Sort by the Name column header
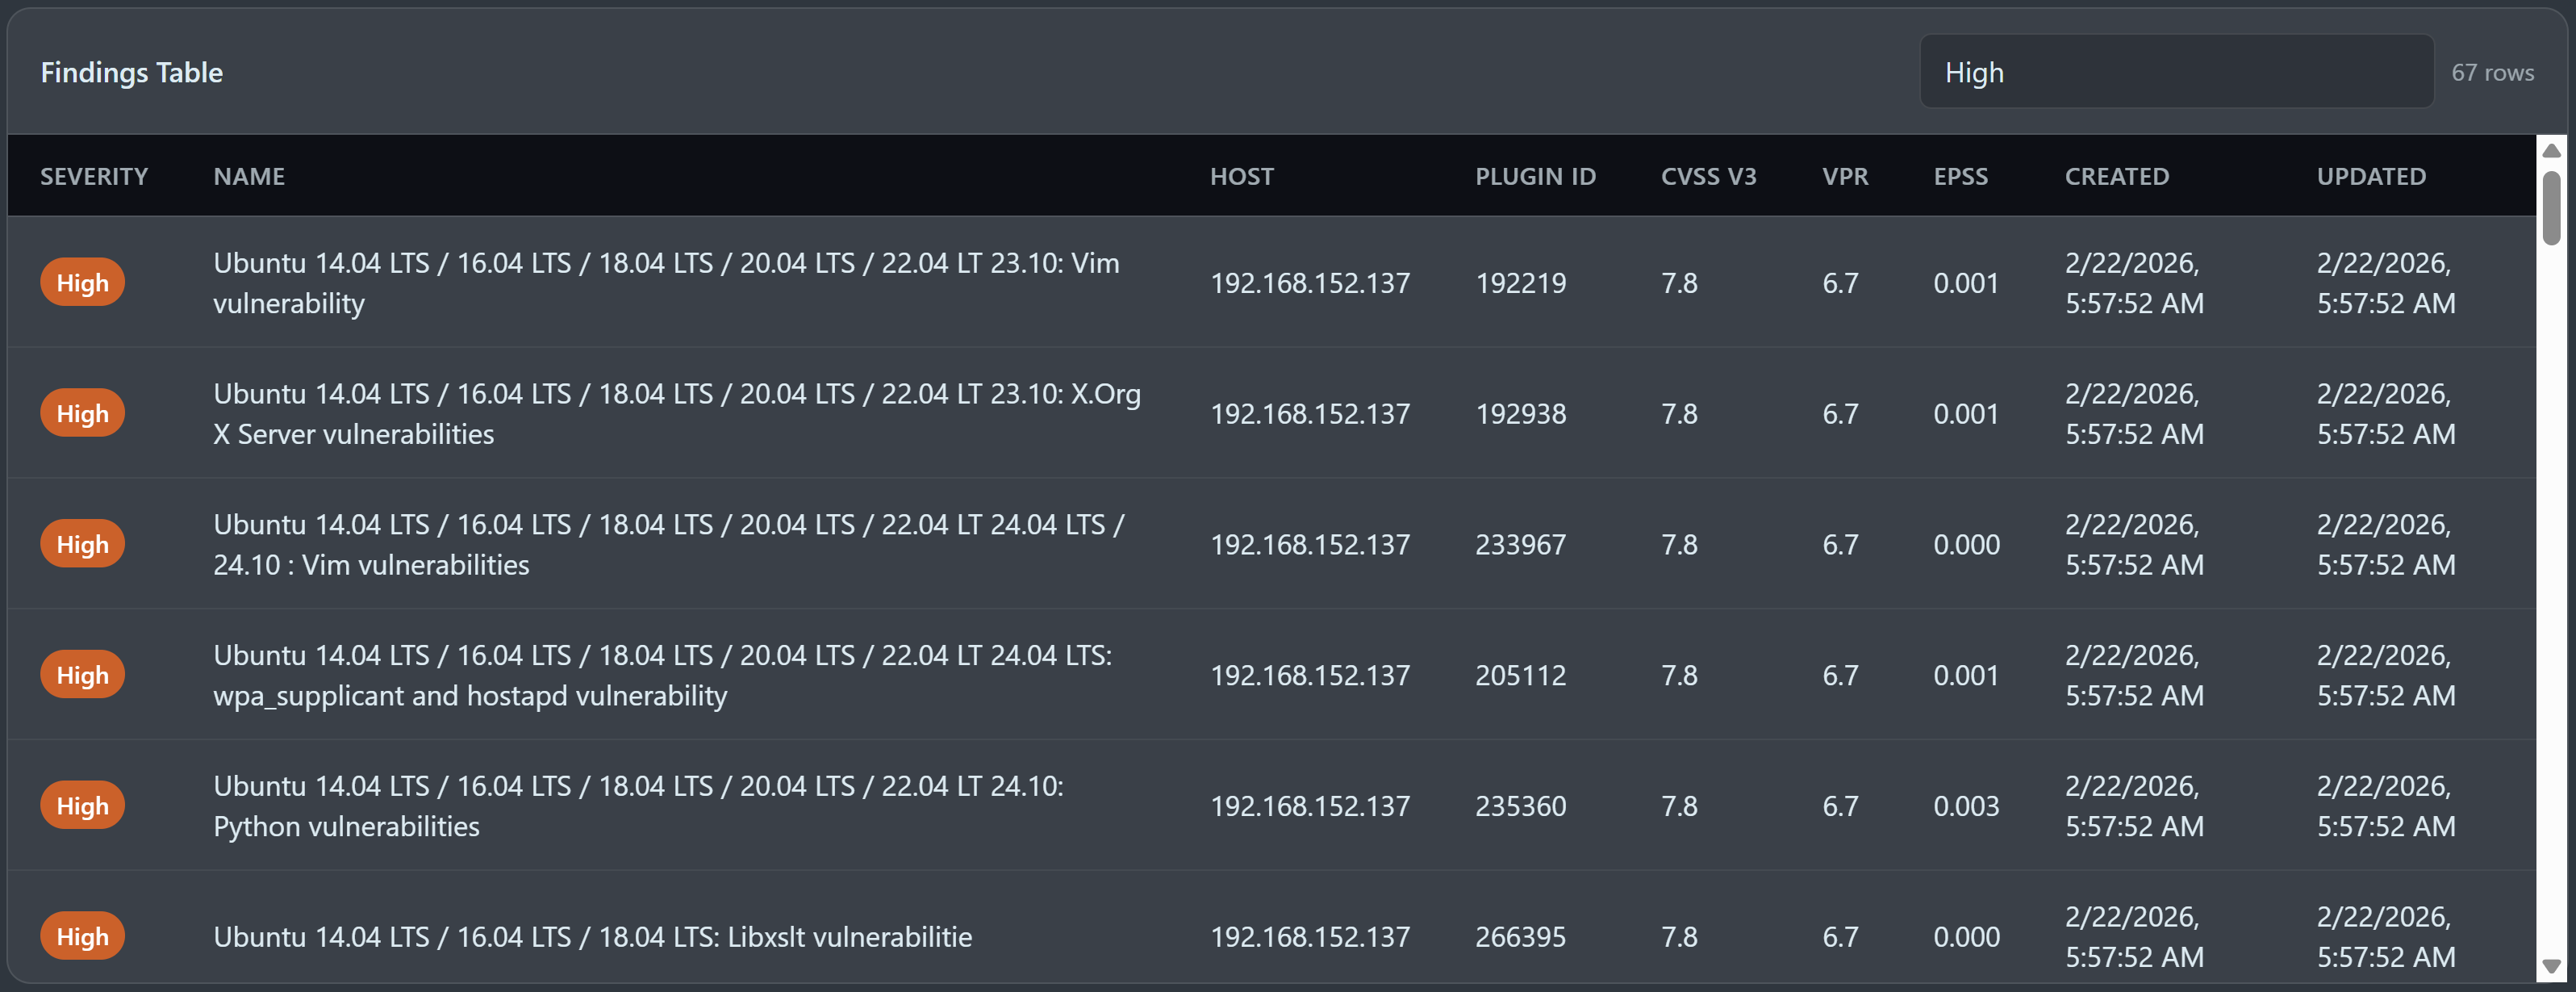The width and height of the screenshot is (2576, 992). coord(249,177)
